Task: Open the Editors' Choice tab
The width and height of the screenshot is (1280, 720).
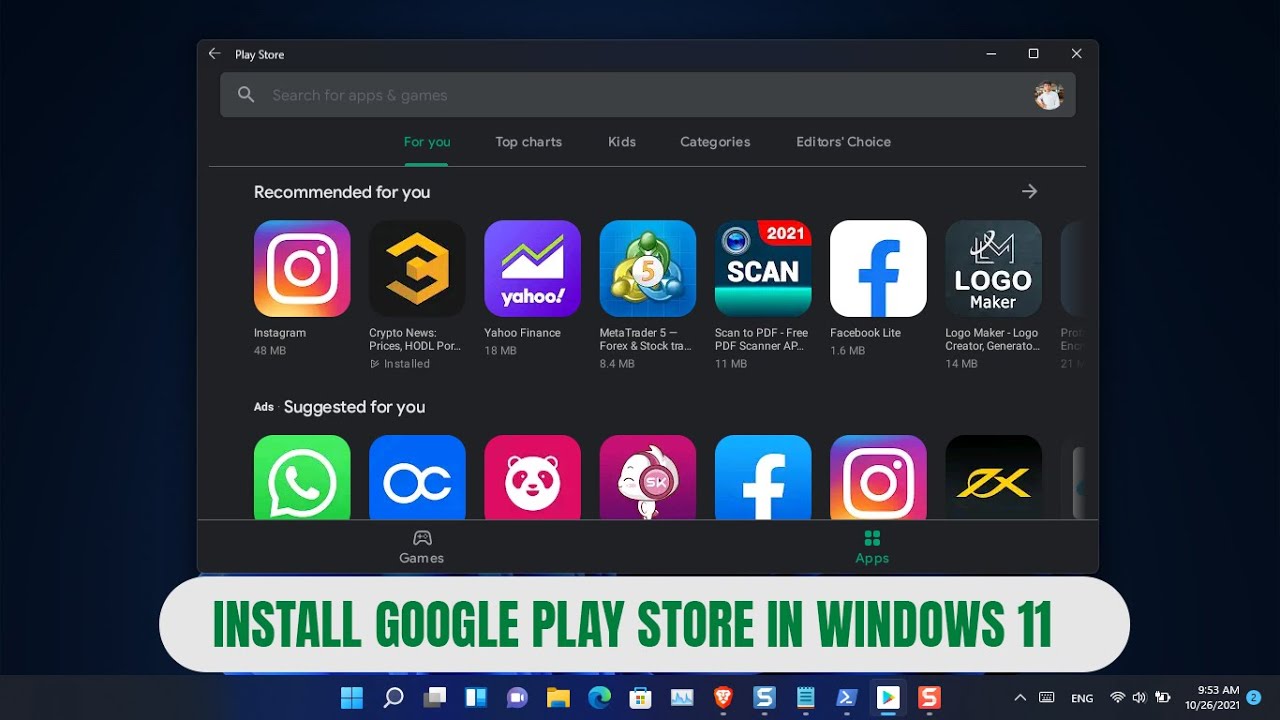Action: coord(843,142)
